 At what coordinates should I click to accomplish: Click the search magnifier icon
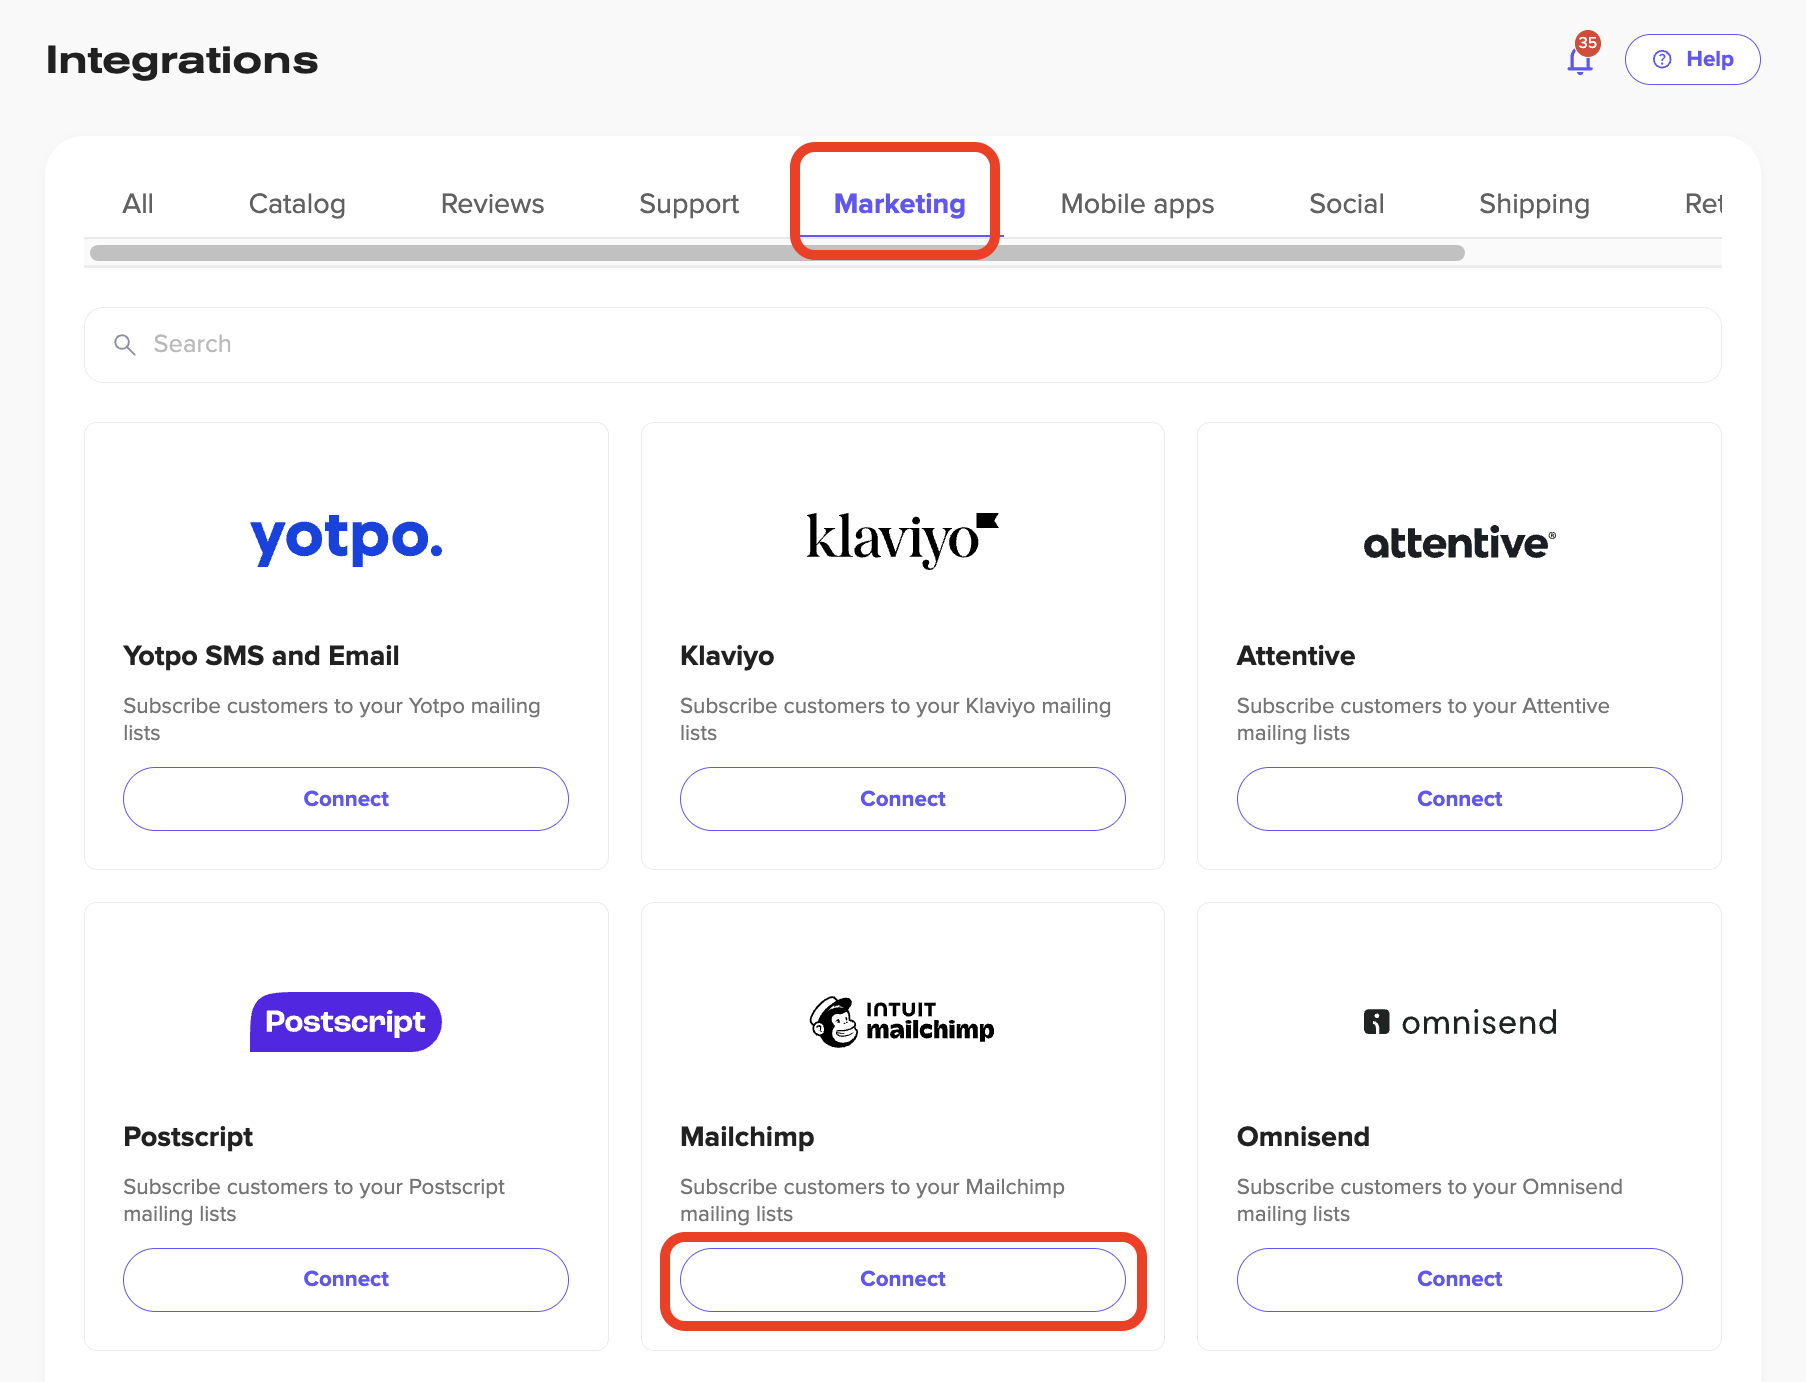[x=125, y=345]
